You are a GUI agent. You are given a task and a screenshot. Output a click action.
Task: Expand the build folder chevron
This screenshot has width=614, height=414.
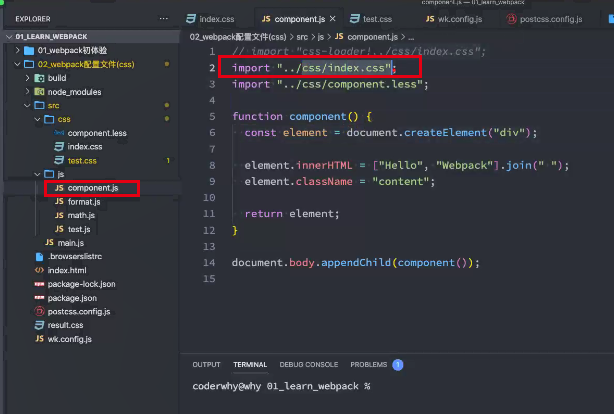[x=27, y=78]
